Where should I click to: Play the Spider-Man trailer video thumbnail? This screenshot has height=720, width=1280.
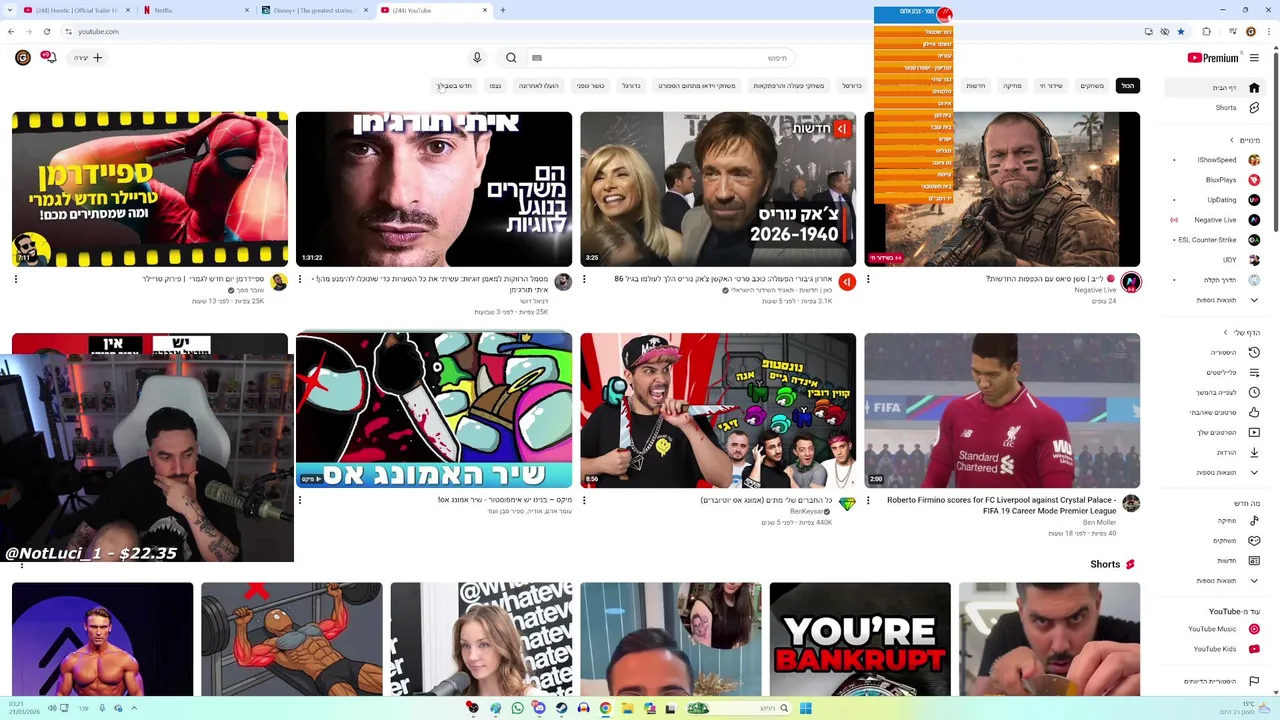point(150,189)
